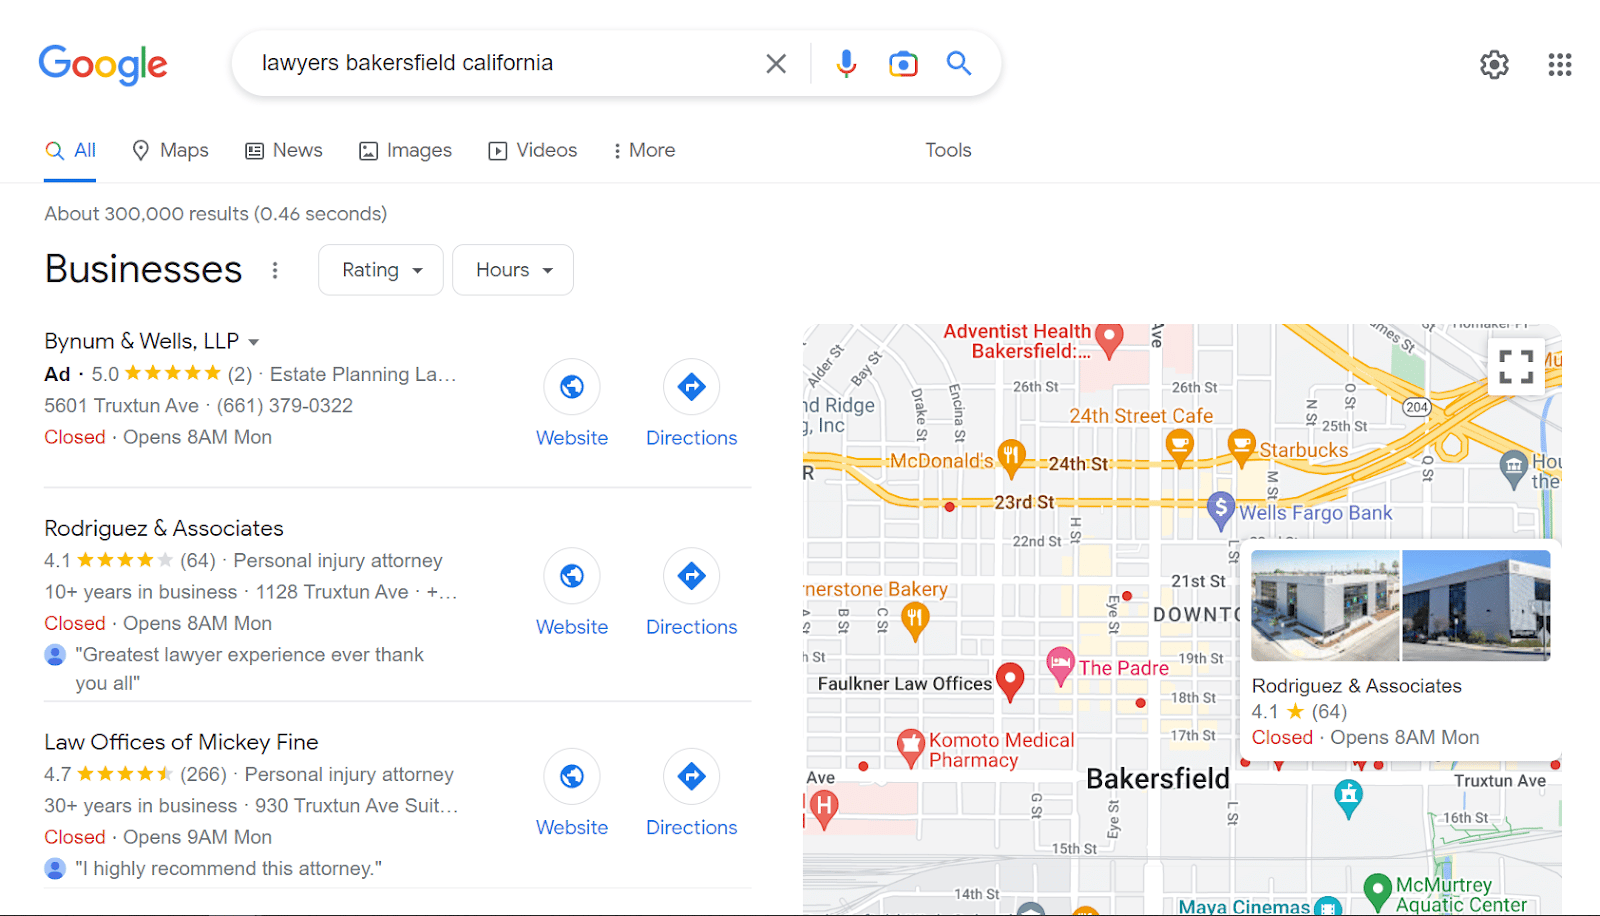Switch to the News tab
Viewport: 1600px width, 916px height.
[x=284, y=150]
